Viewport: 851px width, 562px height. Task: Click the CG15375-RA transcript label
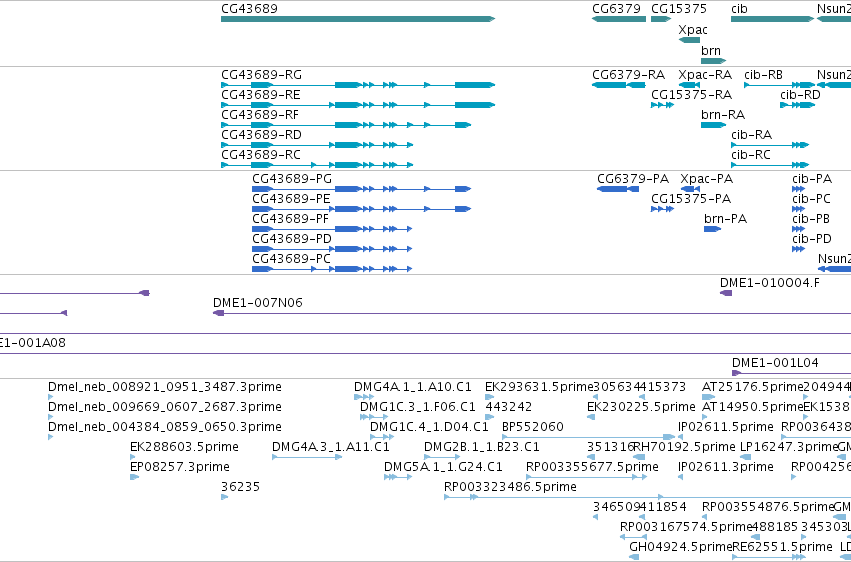click(691, 95)
